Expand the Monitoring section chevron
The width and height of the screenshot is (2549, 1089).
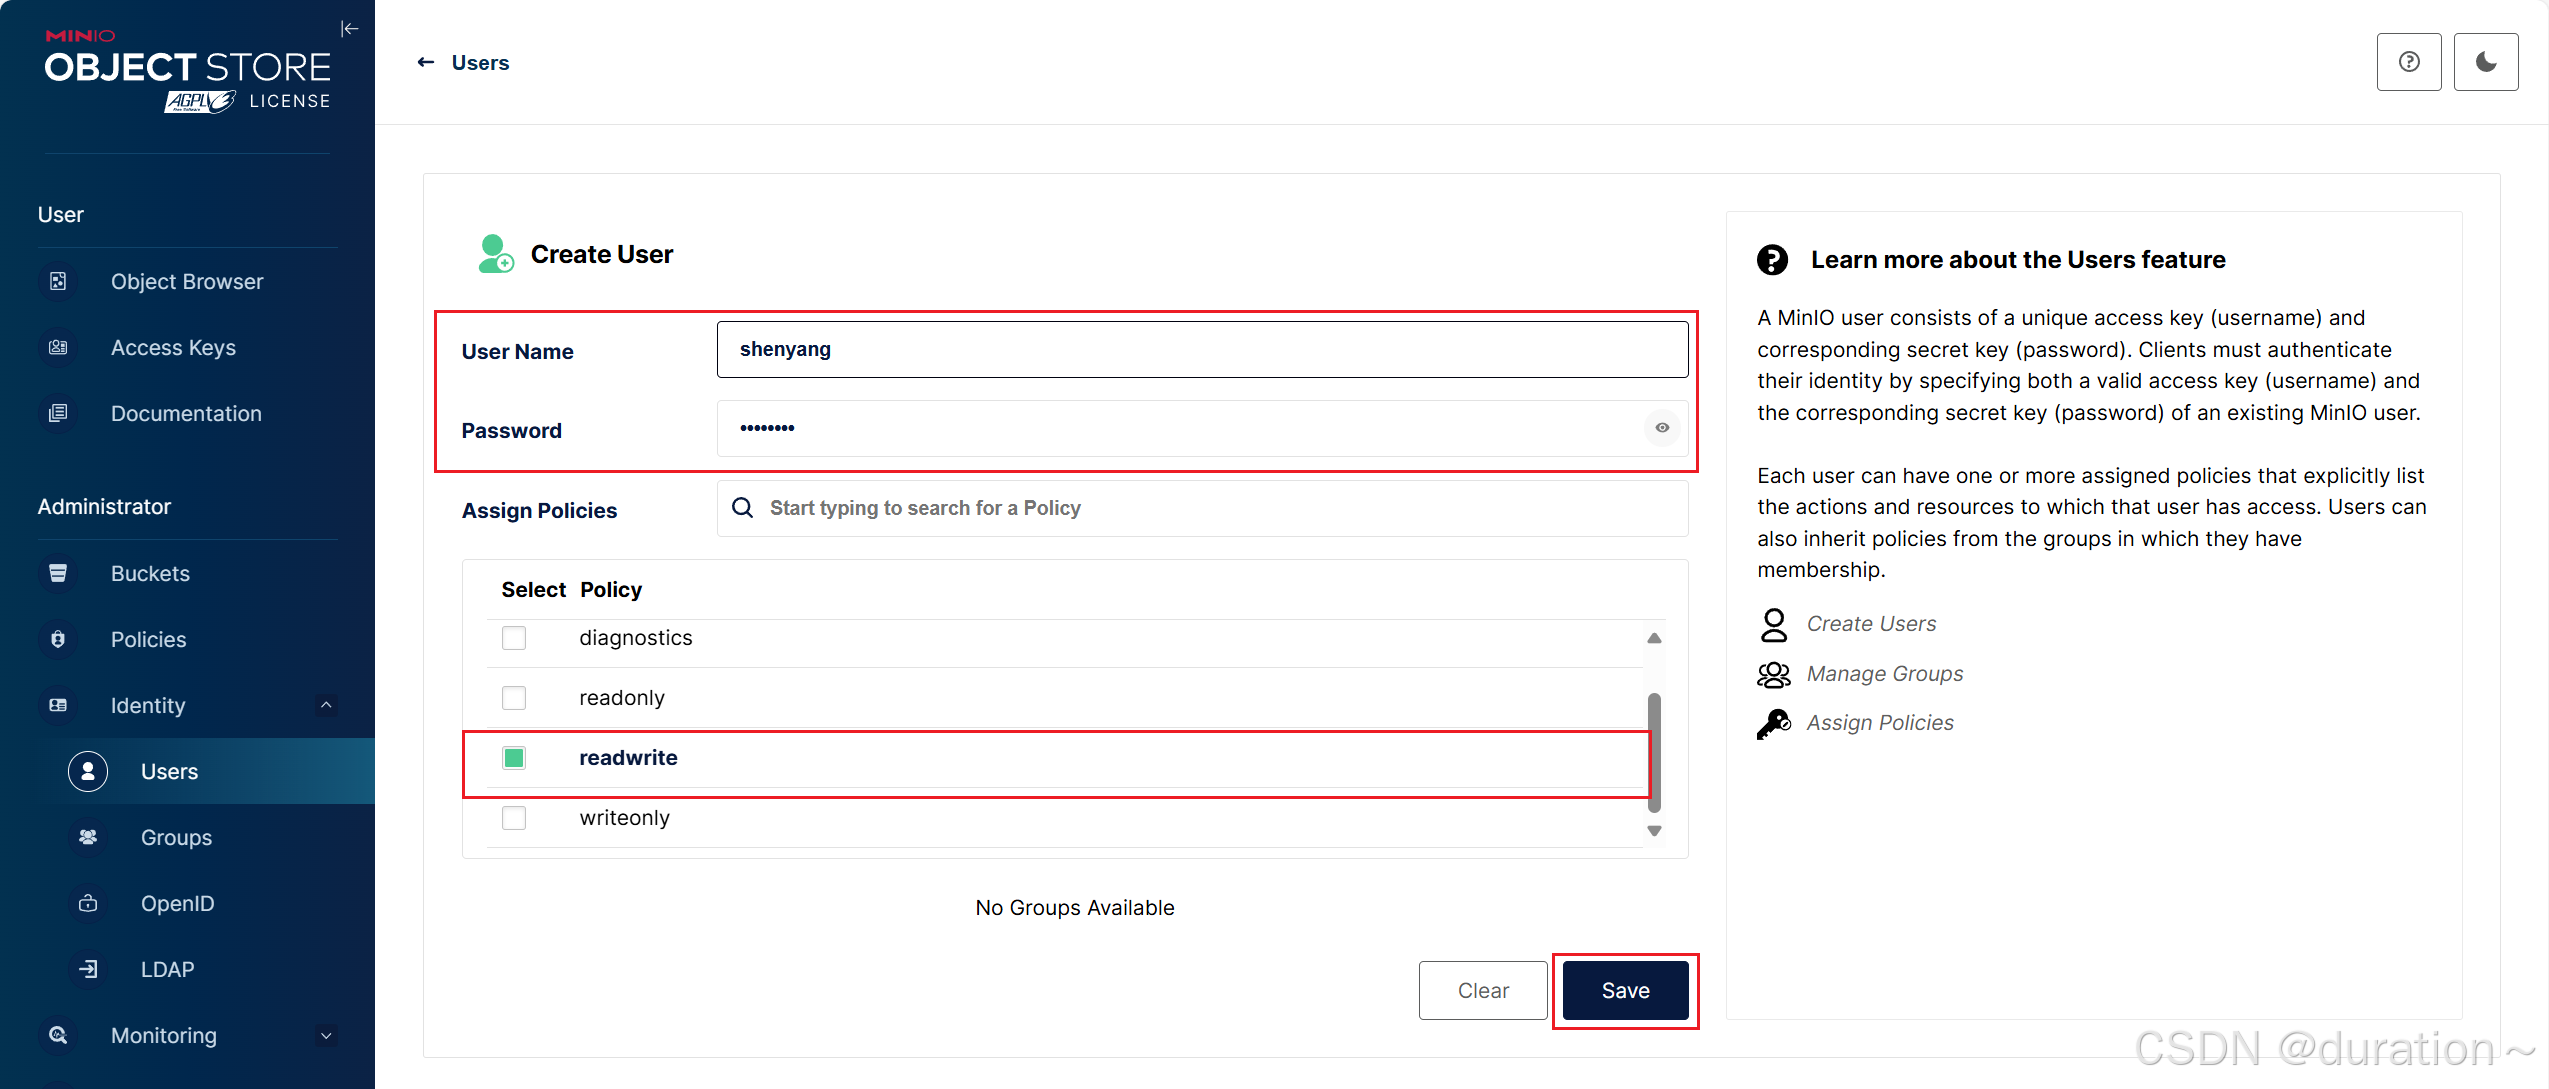(x=326, y=1036)
